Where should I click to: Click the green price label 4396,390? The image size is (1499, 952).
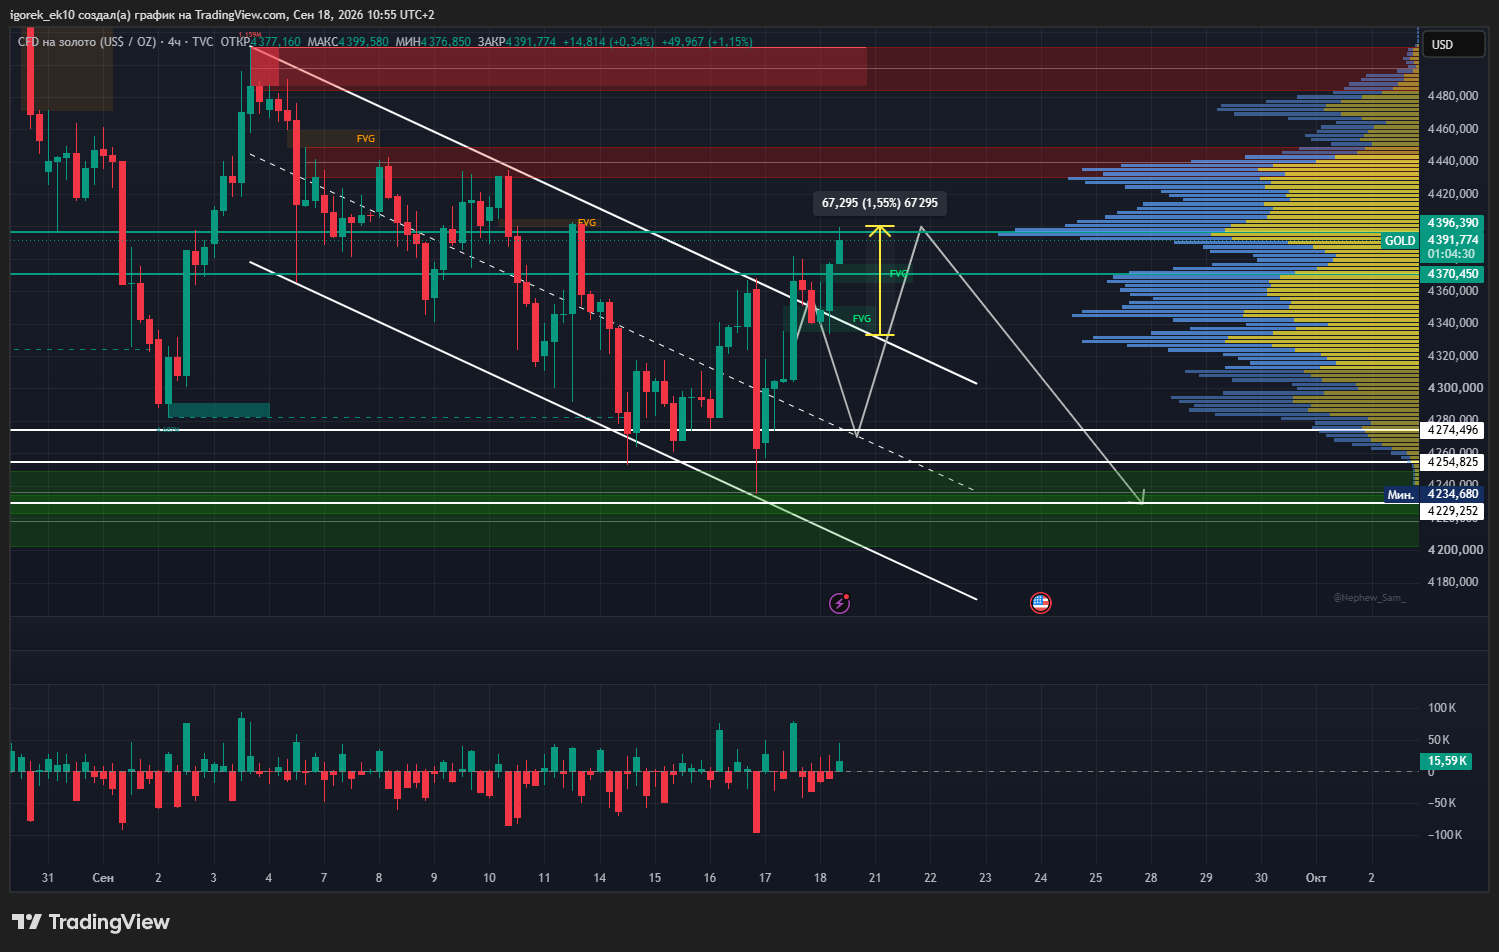pos(1453,223)
